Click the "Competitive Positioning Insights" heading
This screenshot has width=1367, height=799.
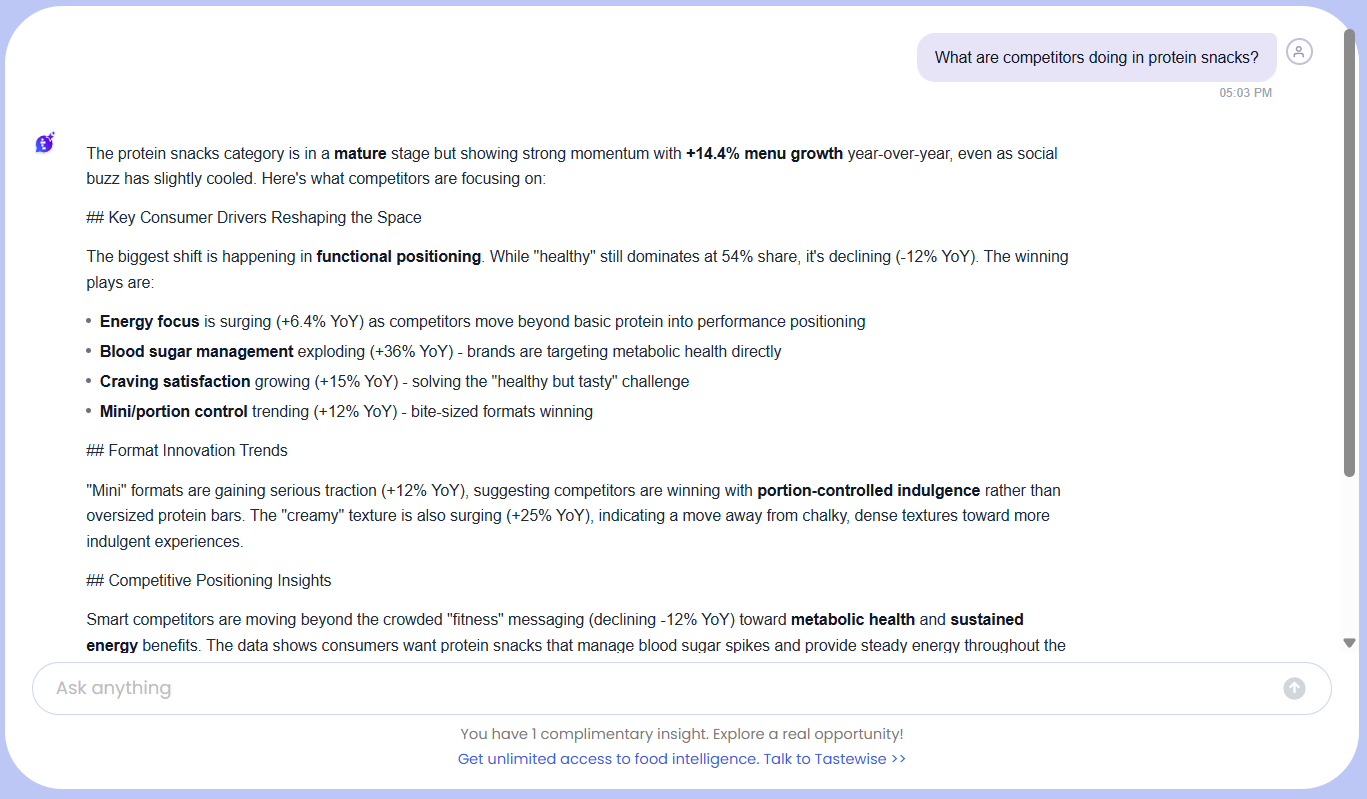tap(209, 580)
